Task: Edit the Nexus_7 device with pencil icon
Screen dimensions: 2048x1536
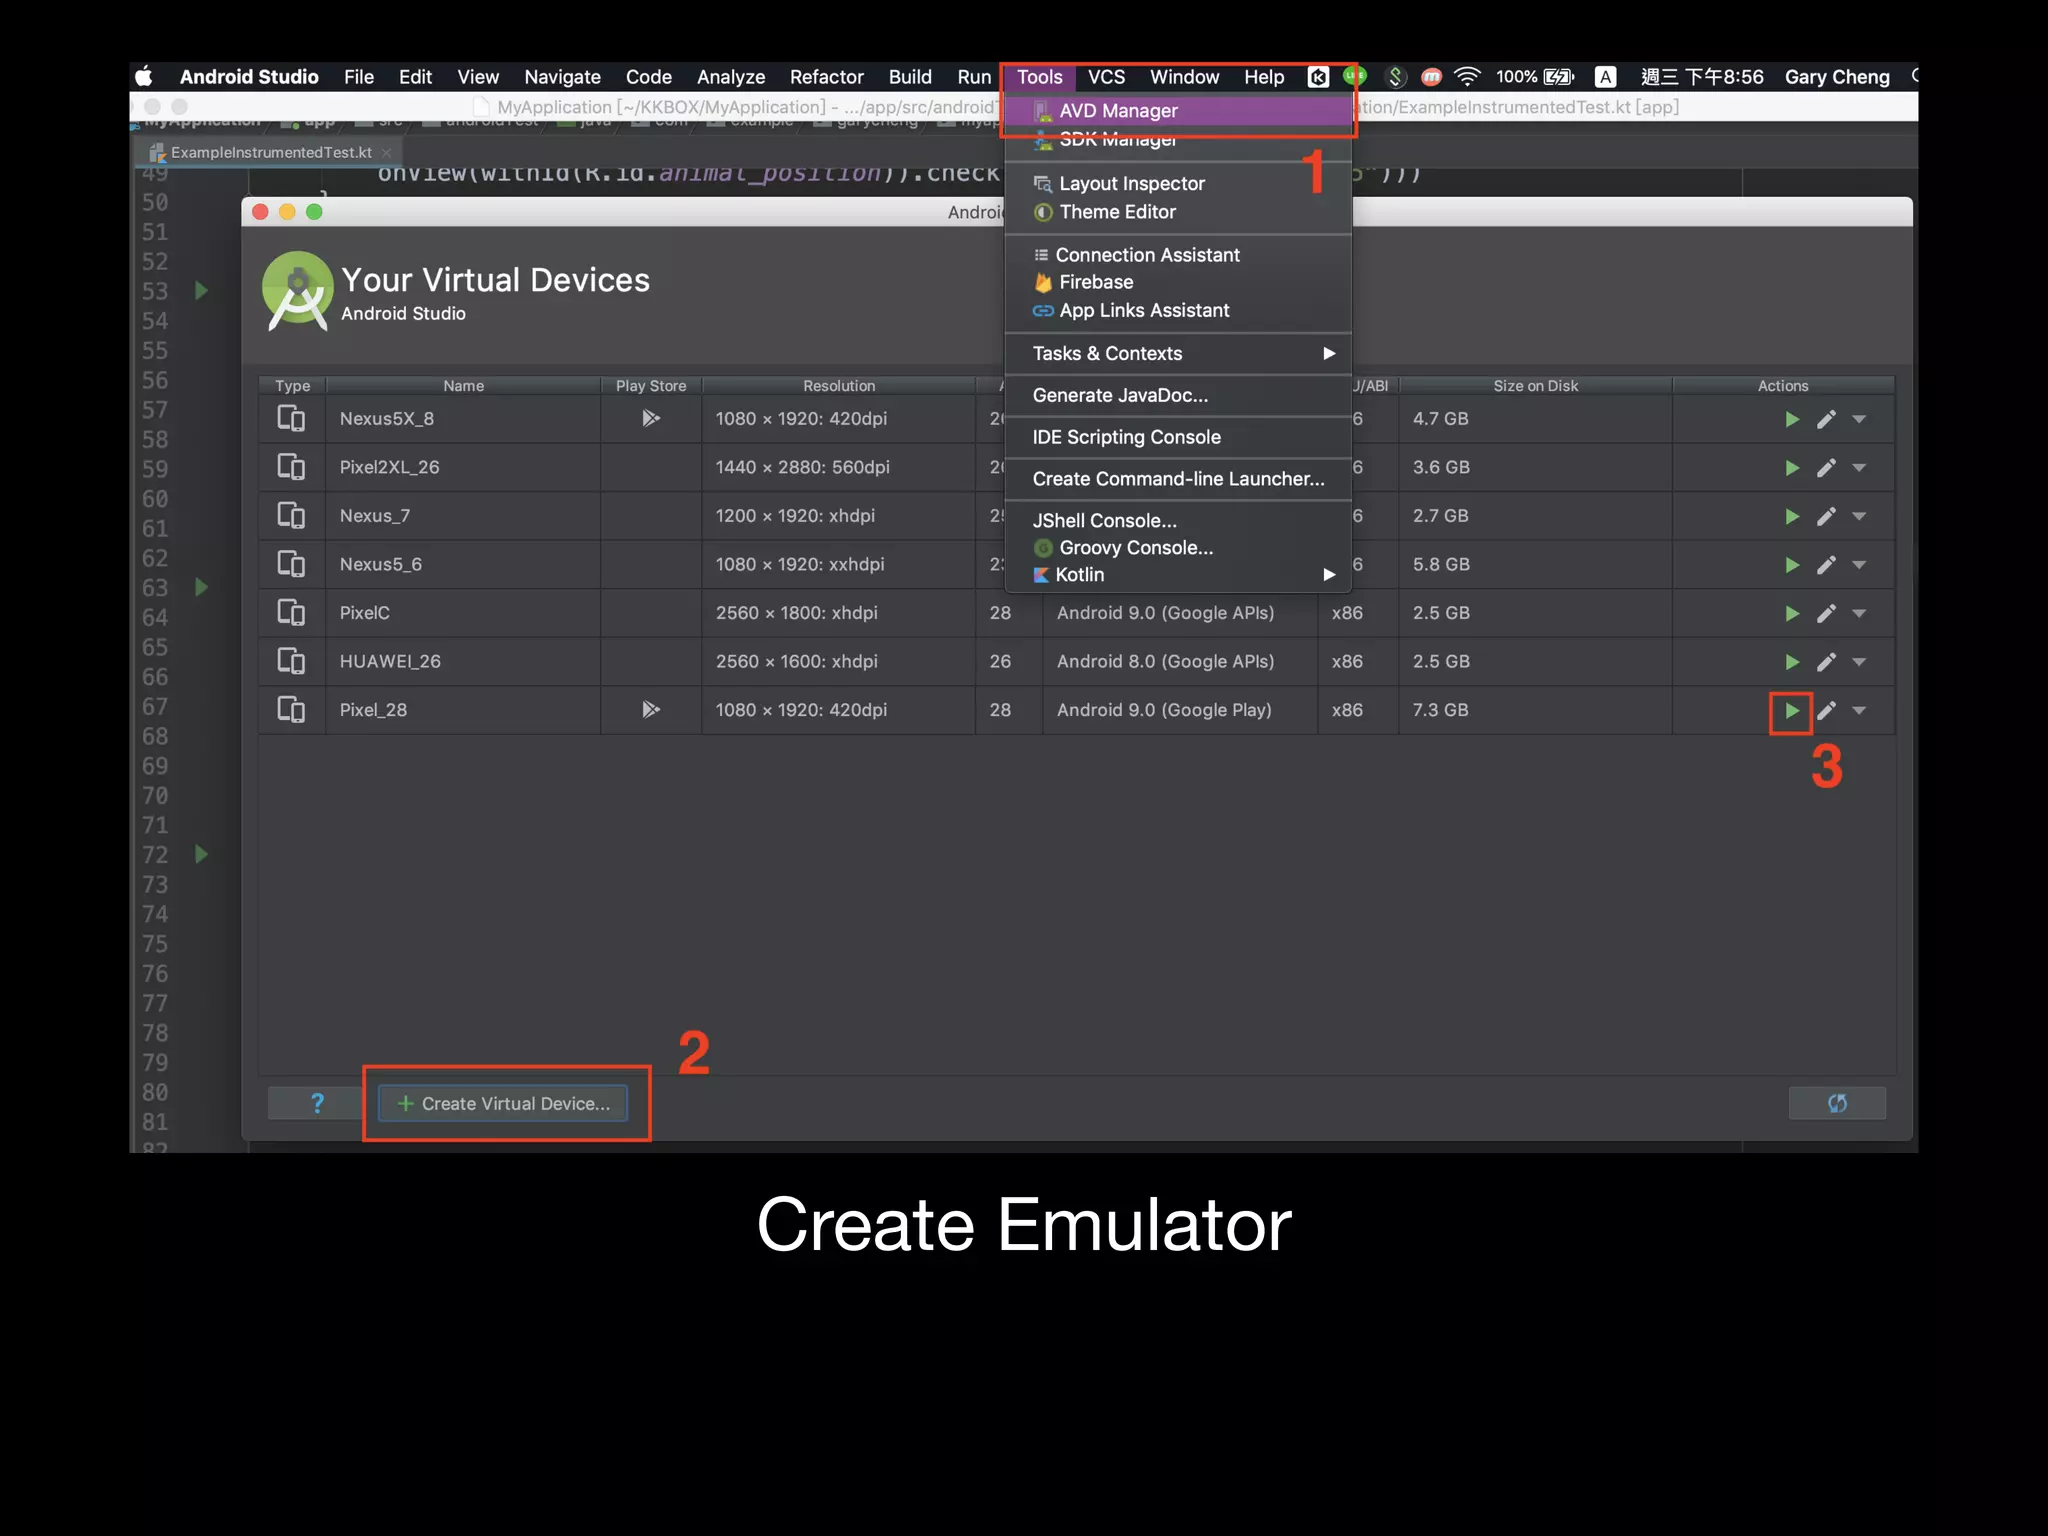Action: tap(1826, 516)
